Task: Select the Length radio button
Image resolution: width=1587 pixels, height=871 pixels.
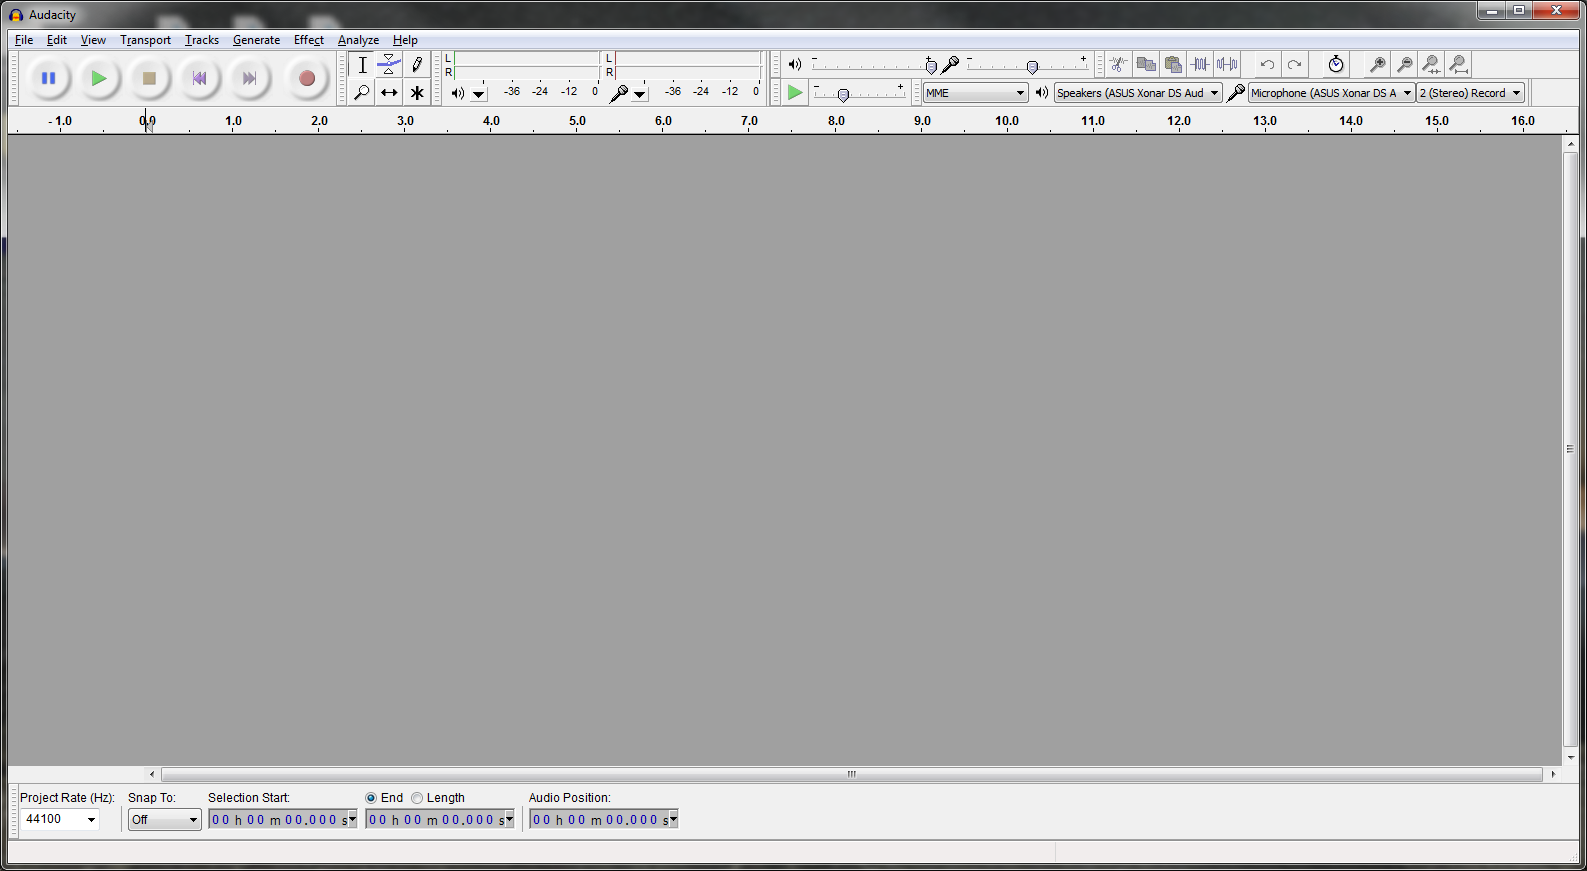Action: 417,798
